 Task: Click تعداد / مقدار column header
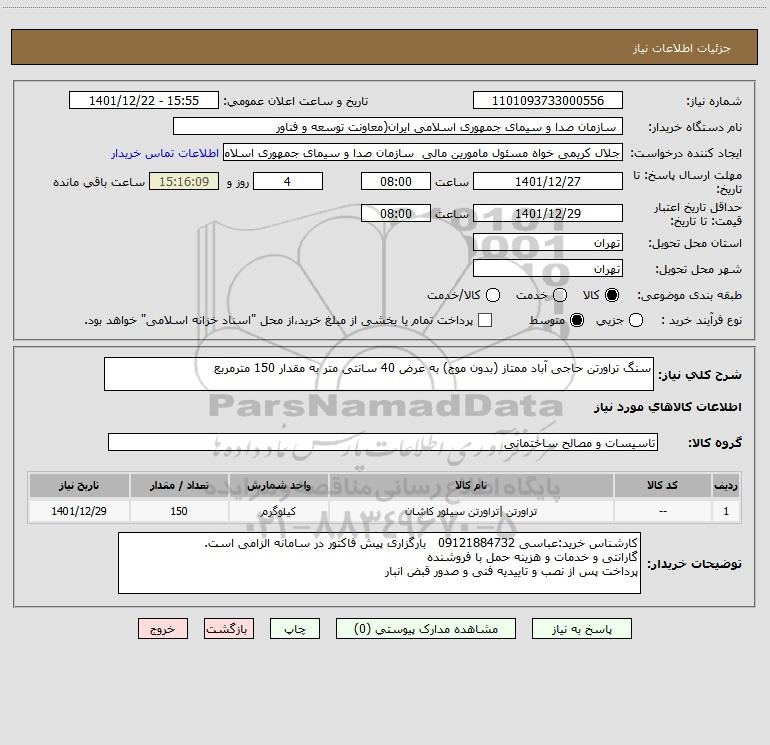pyautogui.click(x=179, y=485)
